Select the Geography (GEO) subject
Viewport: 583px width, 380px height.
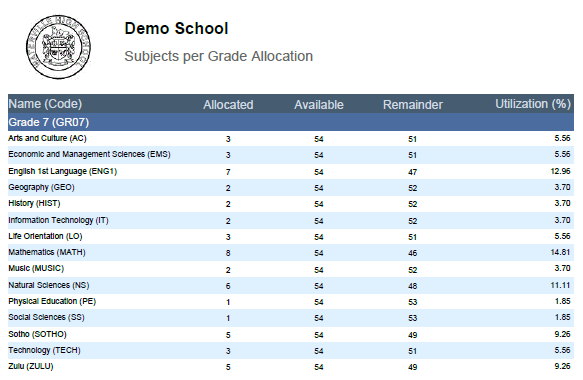(41, 187)
